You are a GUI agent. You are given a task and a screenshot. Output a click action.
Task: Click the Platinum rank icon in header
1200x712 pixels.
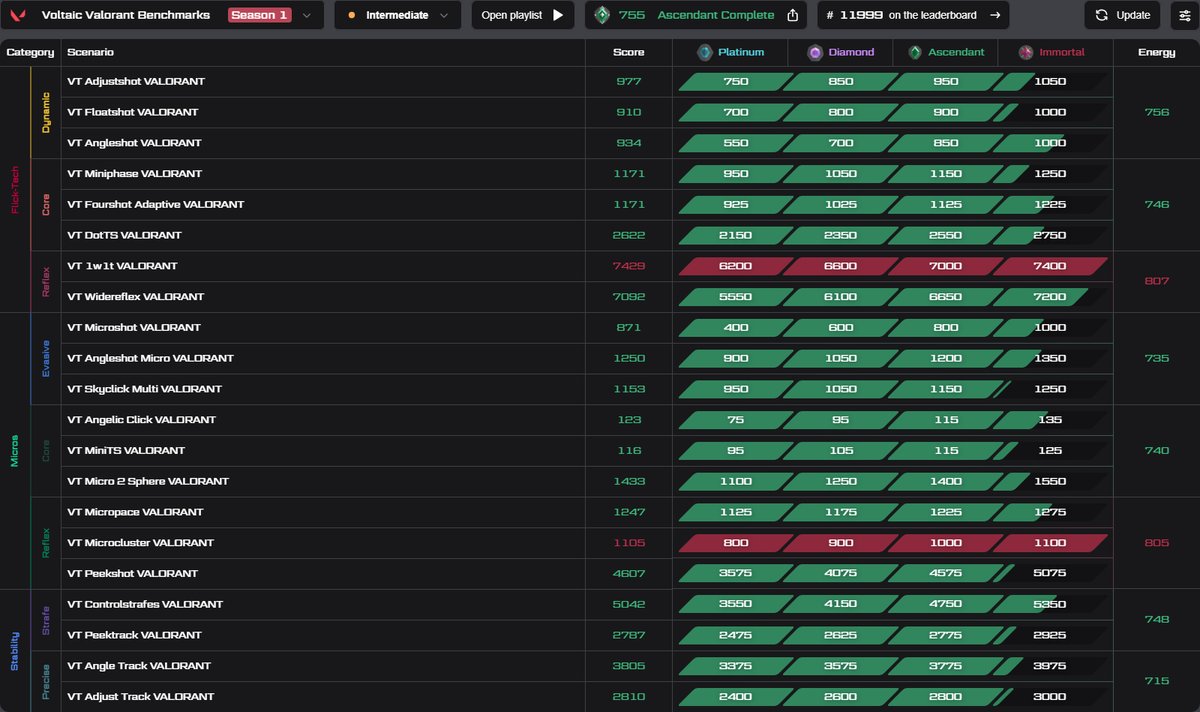pos(705,52)
